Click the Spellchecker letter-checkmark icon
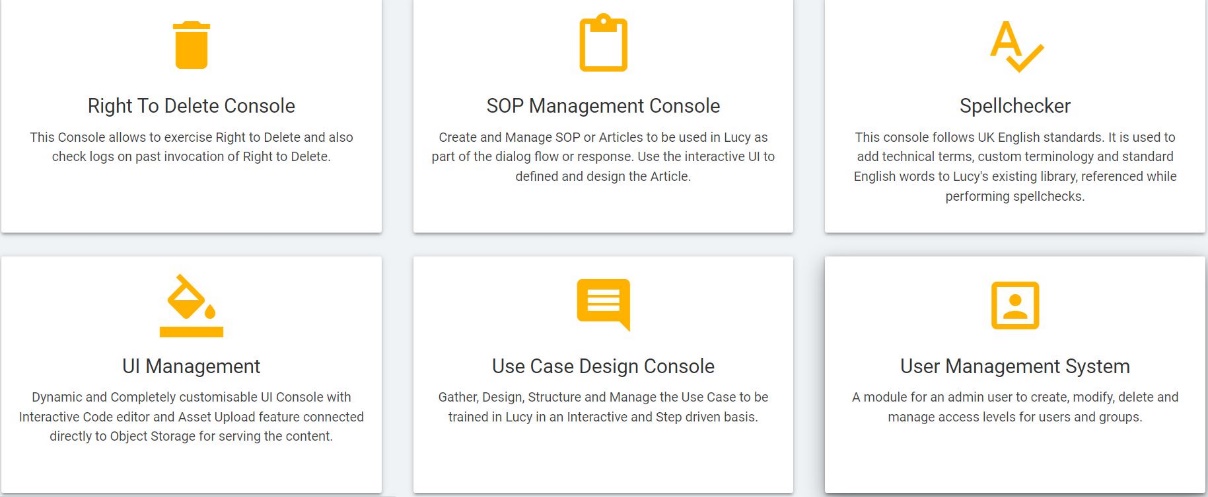Viewport: 1208px width, 497px height. 1015,45
